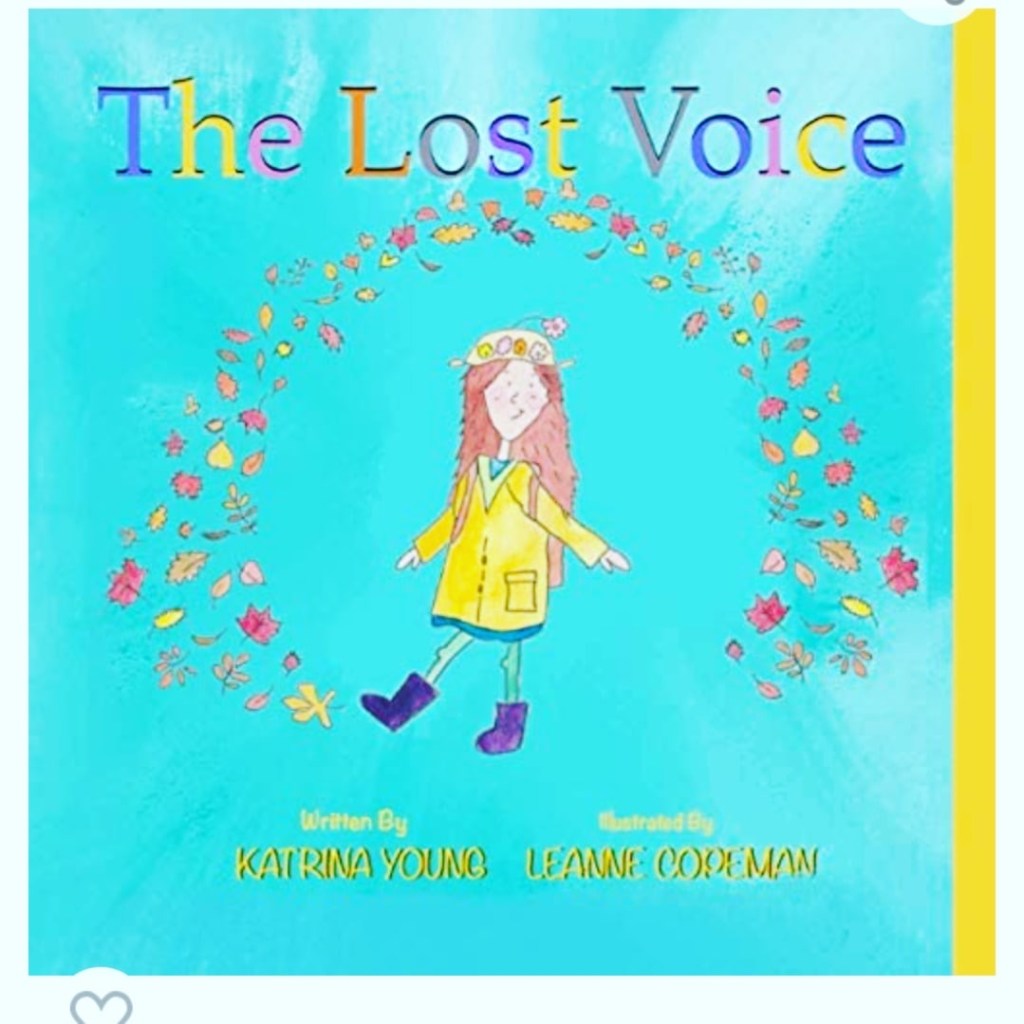The height and width of the screenshot is (1024, 1024).
Task: Click the word Lost in the title
Action: coord(462,133)
